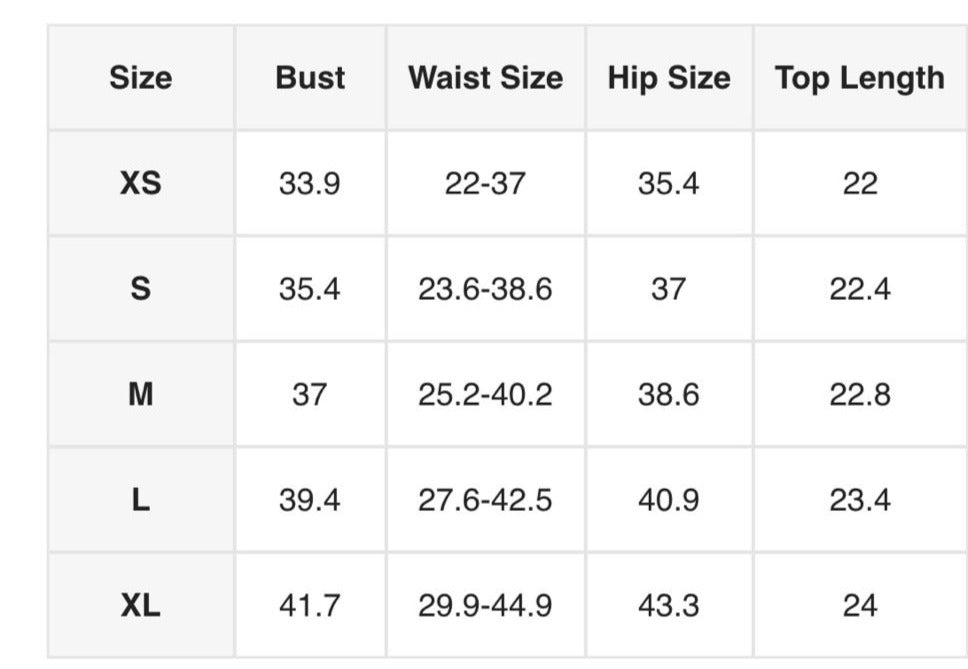
Task: Select waist range 29.9-44.9 cell
Action: pyautogui.click(x=485, y=606)
